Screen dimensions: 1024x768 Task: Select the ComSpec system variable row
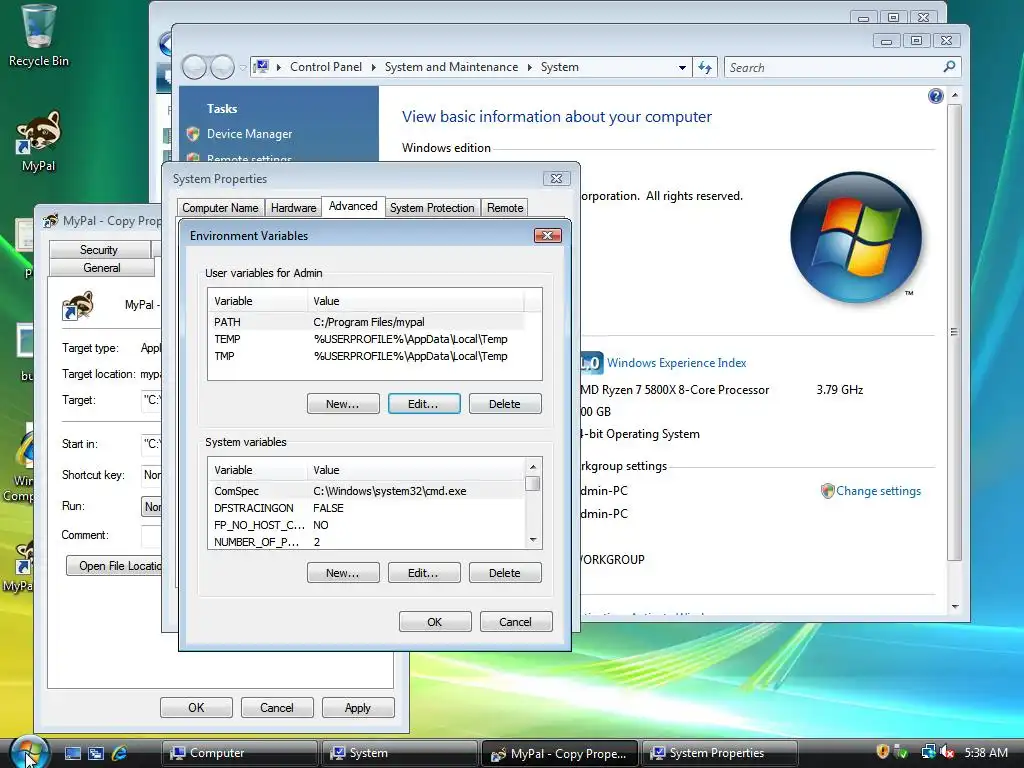[367, 491]
